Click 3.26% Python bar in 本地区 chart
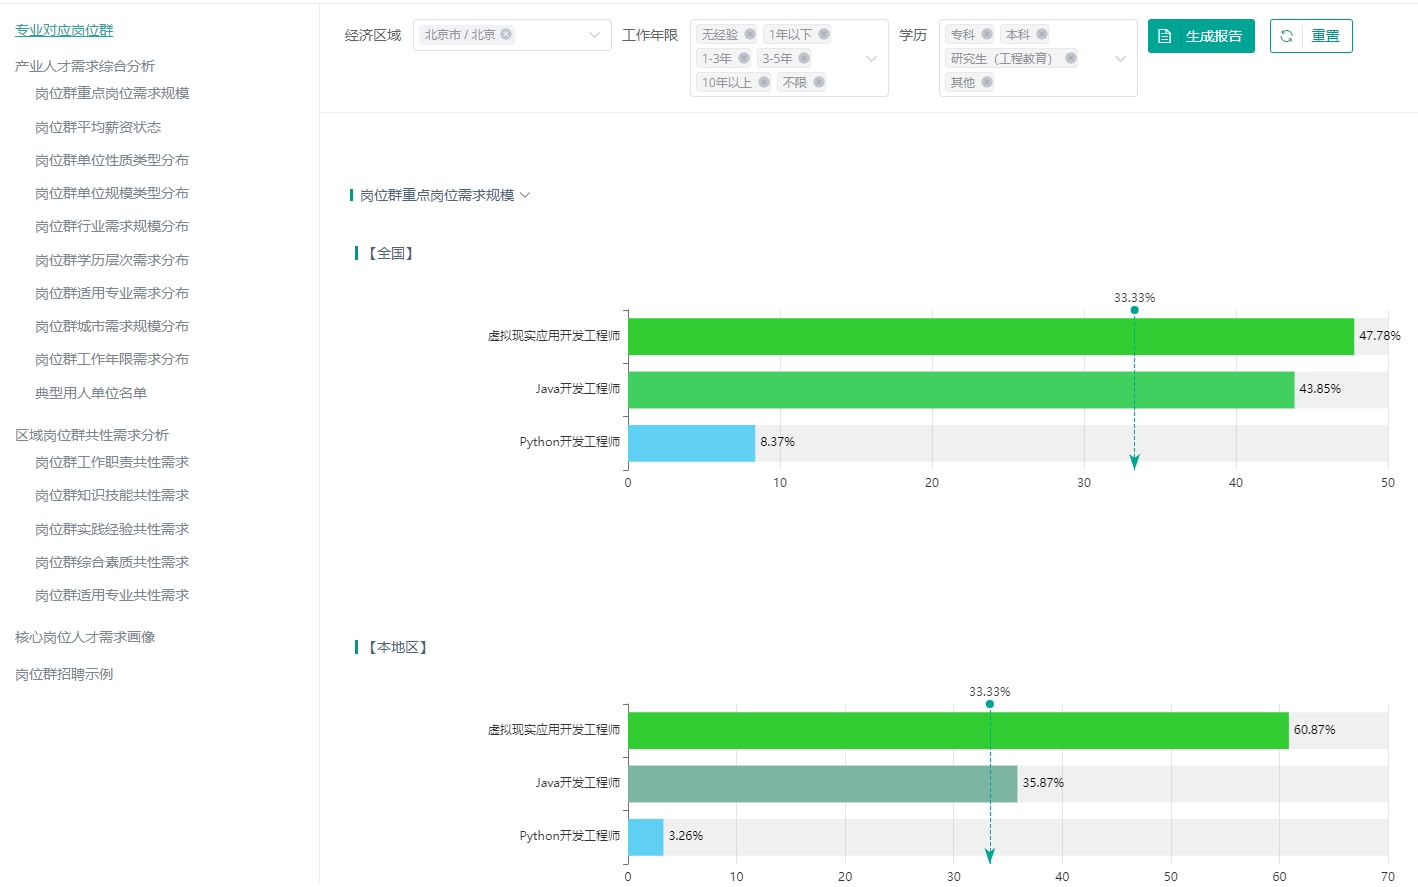This screenshot has width=1418, height=887. 646,836
